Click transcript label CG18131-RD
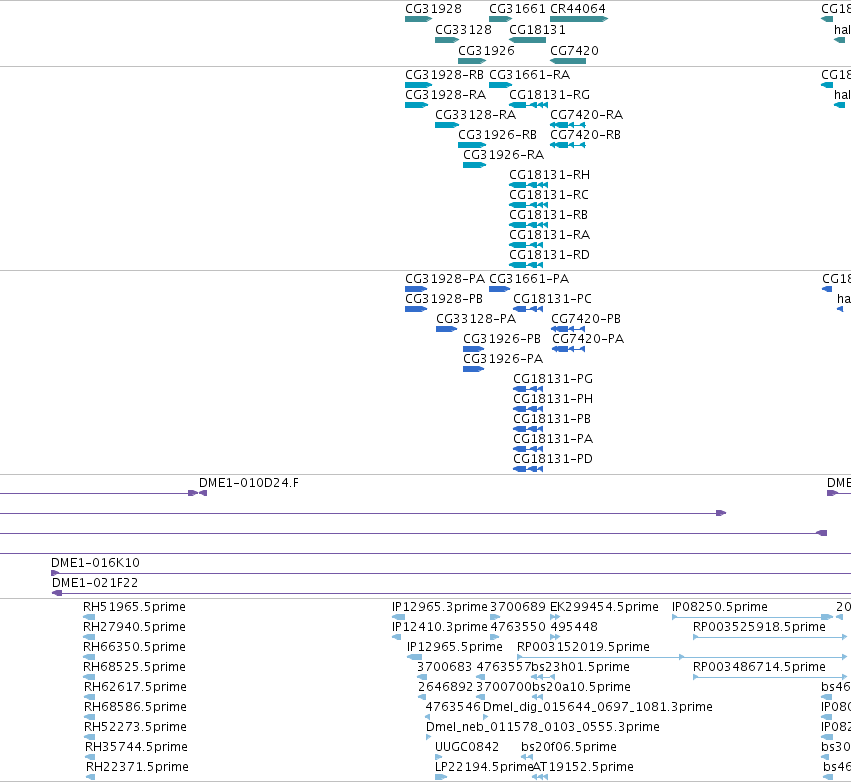Screen dimensions: 851x782 click(x=549, y=256)
